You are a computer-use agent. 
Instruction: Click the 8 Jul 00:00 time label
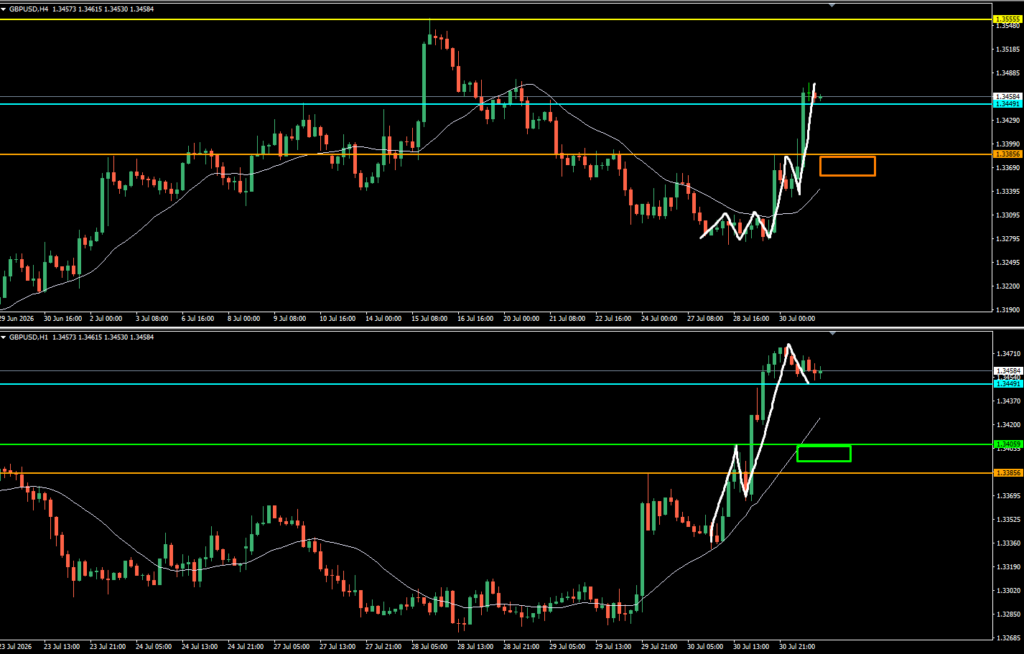[244, 319]
